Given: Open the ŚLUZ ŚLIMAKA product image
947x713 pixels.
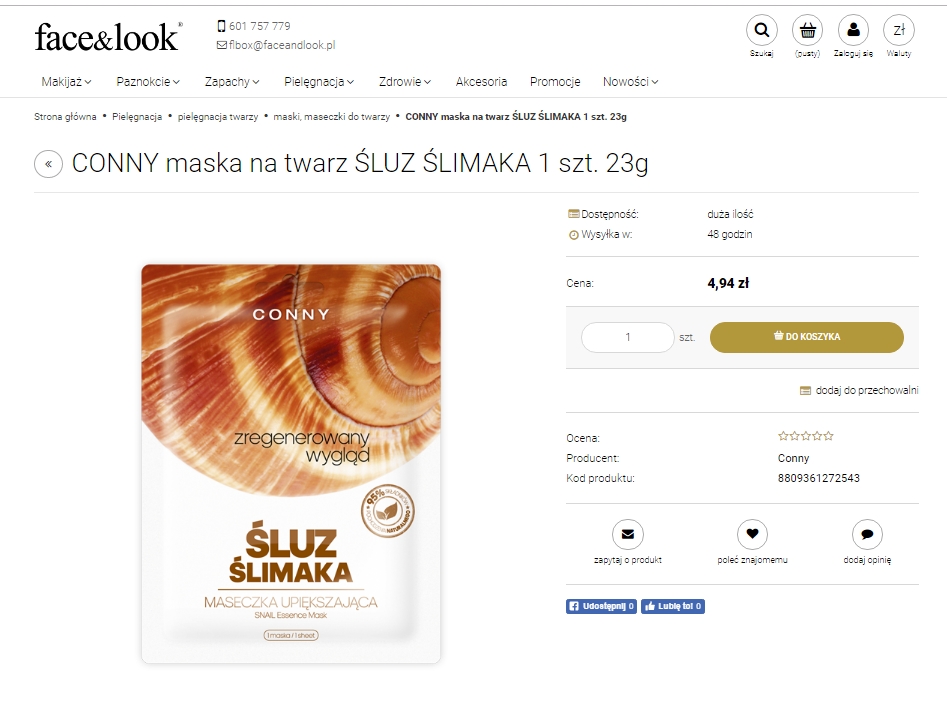Looking at the screenshot, I should coord(291,464).
